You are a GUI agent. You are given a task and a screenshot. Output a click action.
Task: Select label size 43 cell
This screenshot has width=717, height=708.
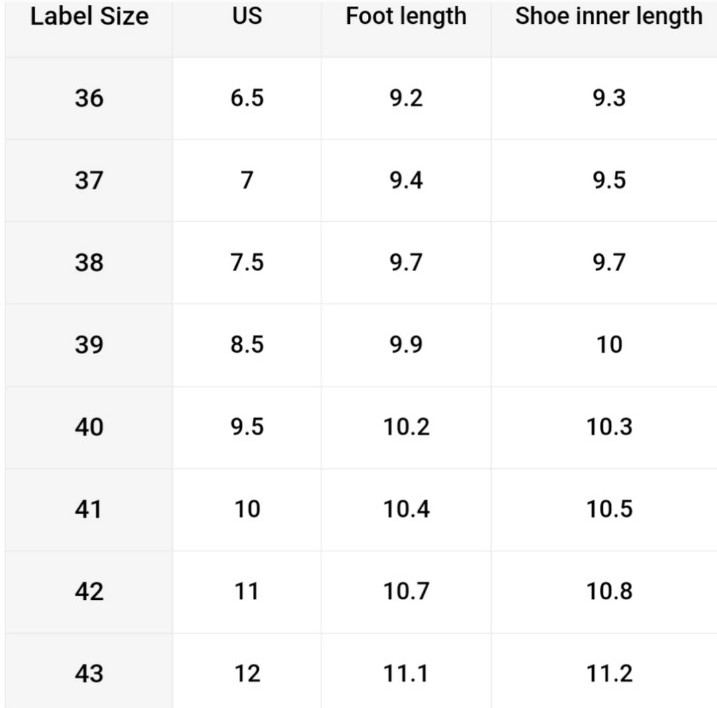pyautogui.click(x=89, y=671)
